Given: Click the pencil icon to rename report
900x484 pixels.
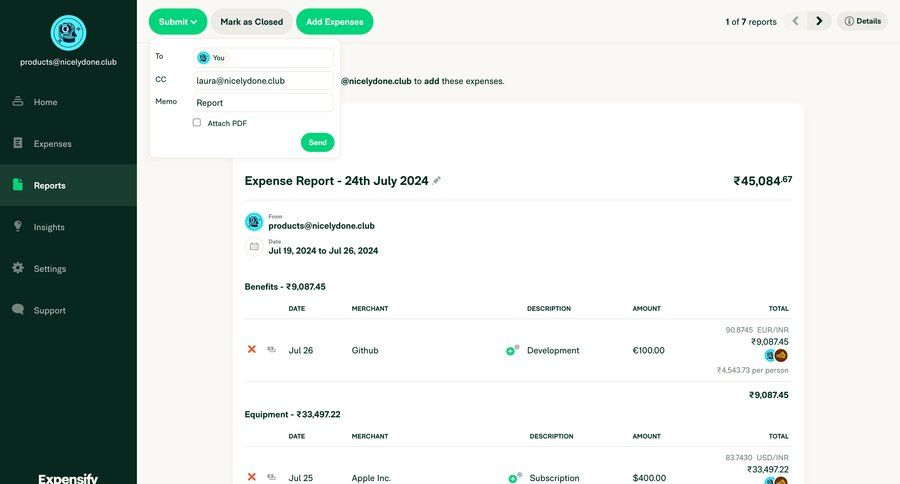Looking at the screenshot, I should tap(437, 181).
